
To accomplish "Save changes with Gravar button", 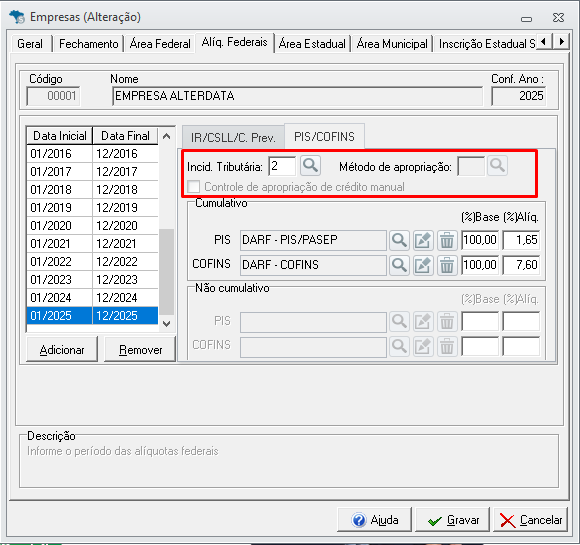I will pos(453,520).
